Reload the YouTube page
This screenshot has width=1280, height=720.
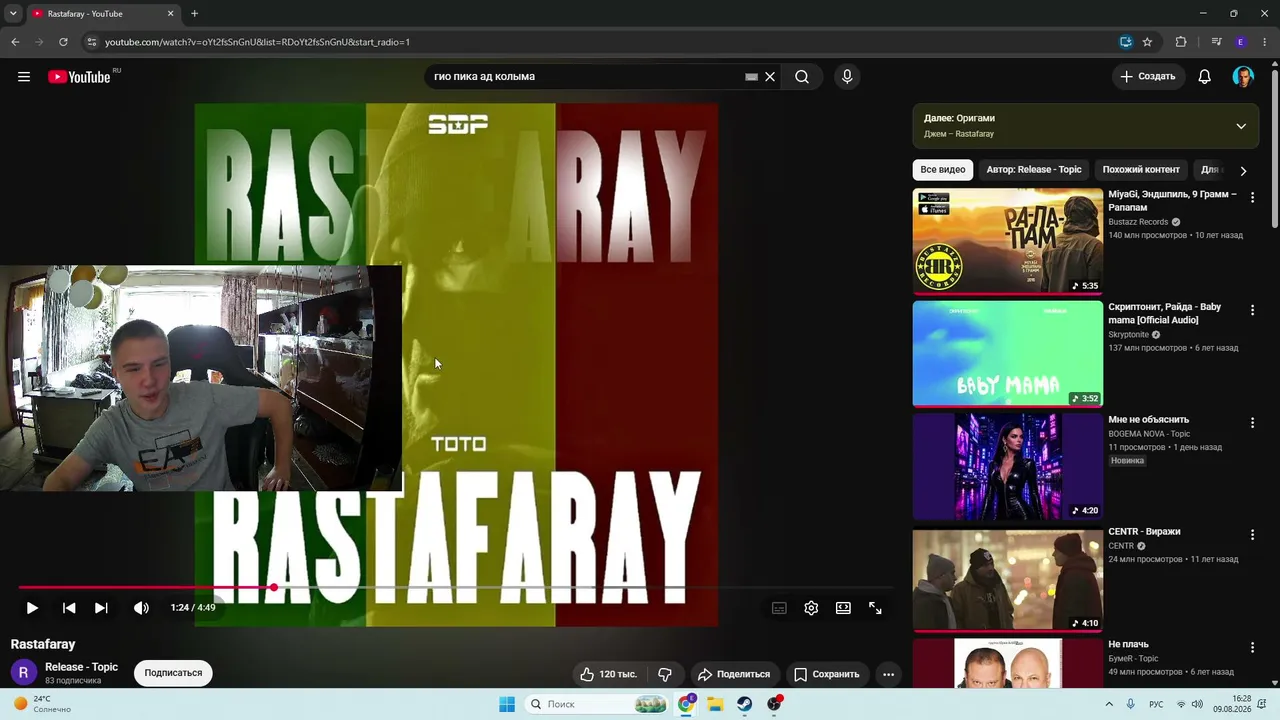(63, 42)
